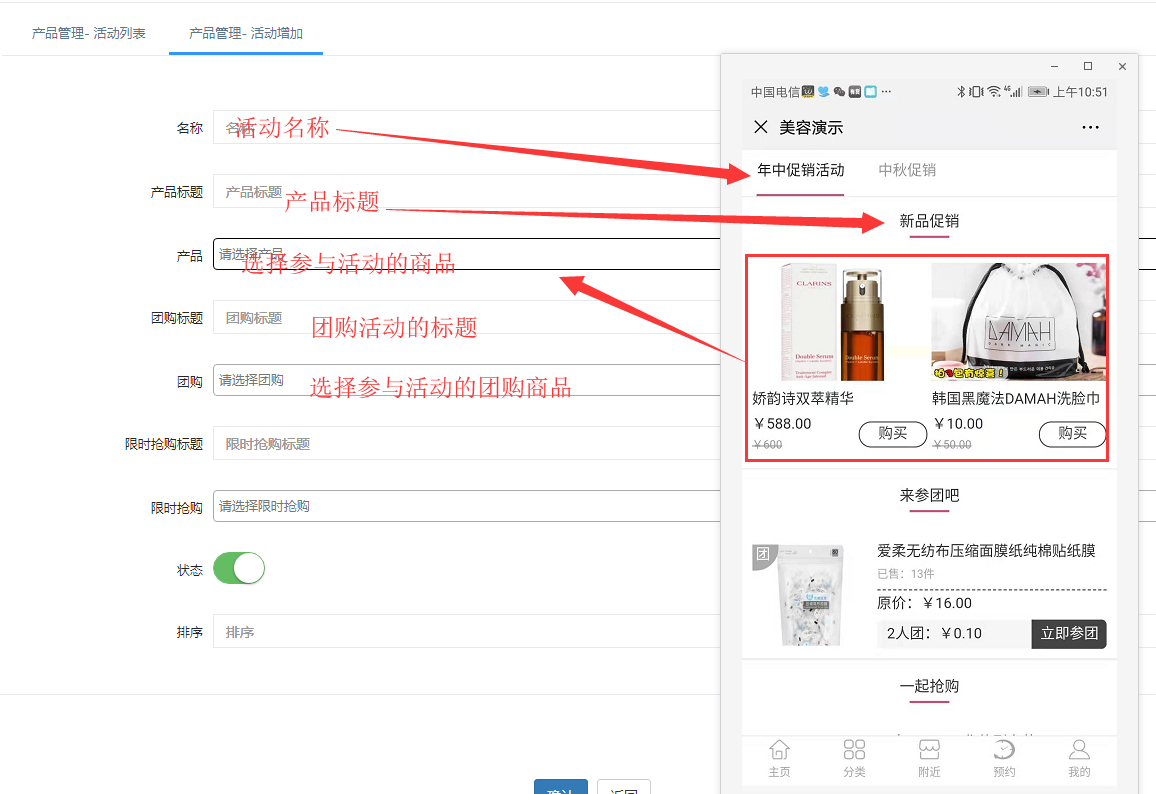Screen dimensions: 1156x794
Task: Open 我的 profile icon in bottom nav
Action: coord(1079,758)
